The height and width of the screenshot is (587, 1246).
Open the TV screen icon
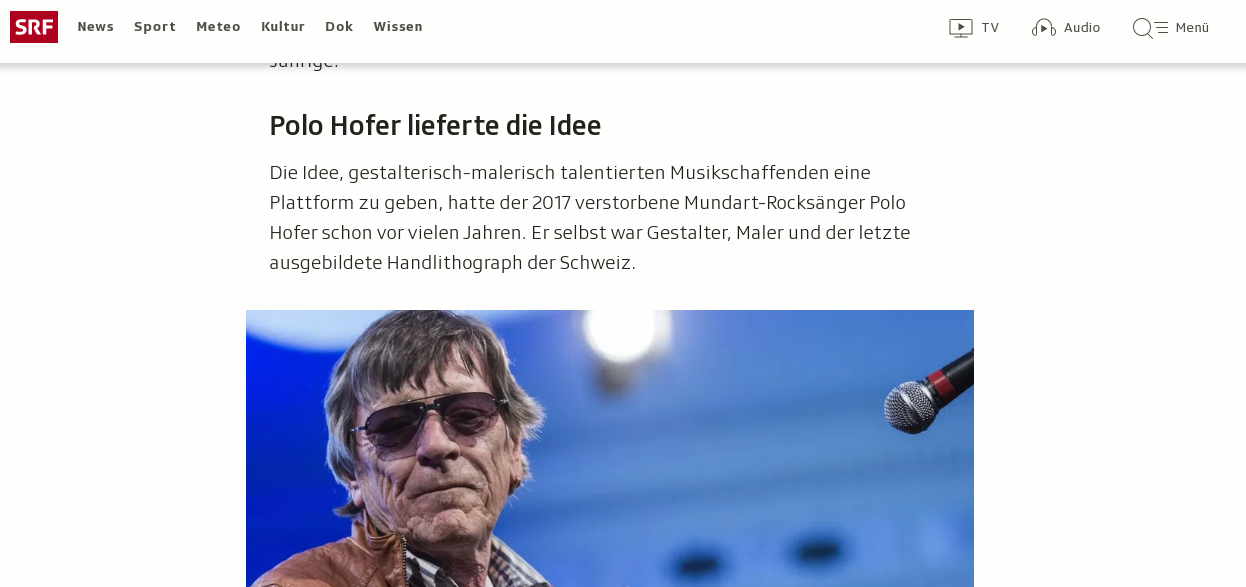click(960, 28)
